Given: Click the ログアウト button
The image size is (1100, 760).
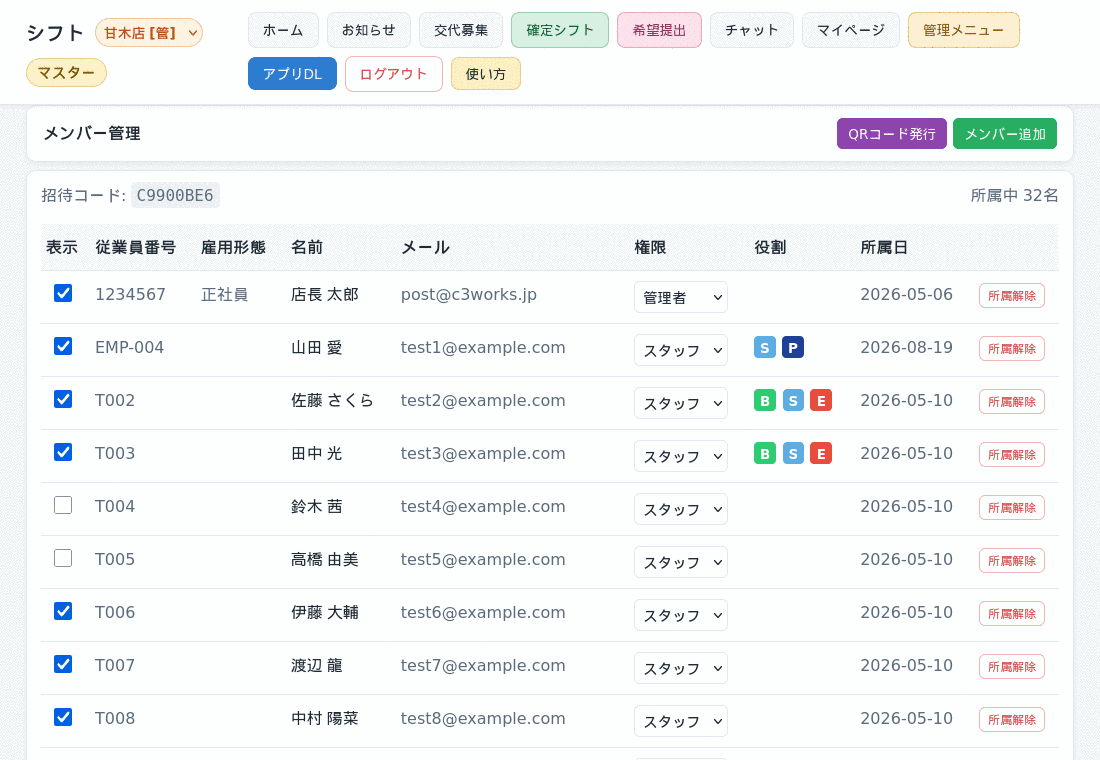Looking at the screenshot, I should [x=394, y=74].
